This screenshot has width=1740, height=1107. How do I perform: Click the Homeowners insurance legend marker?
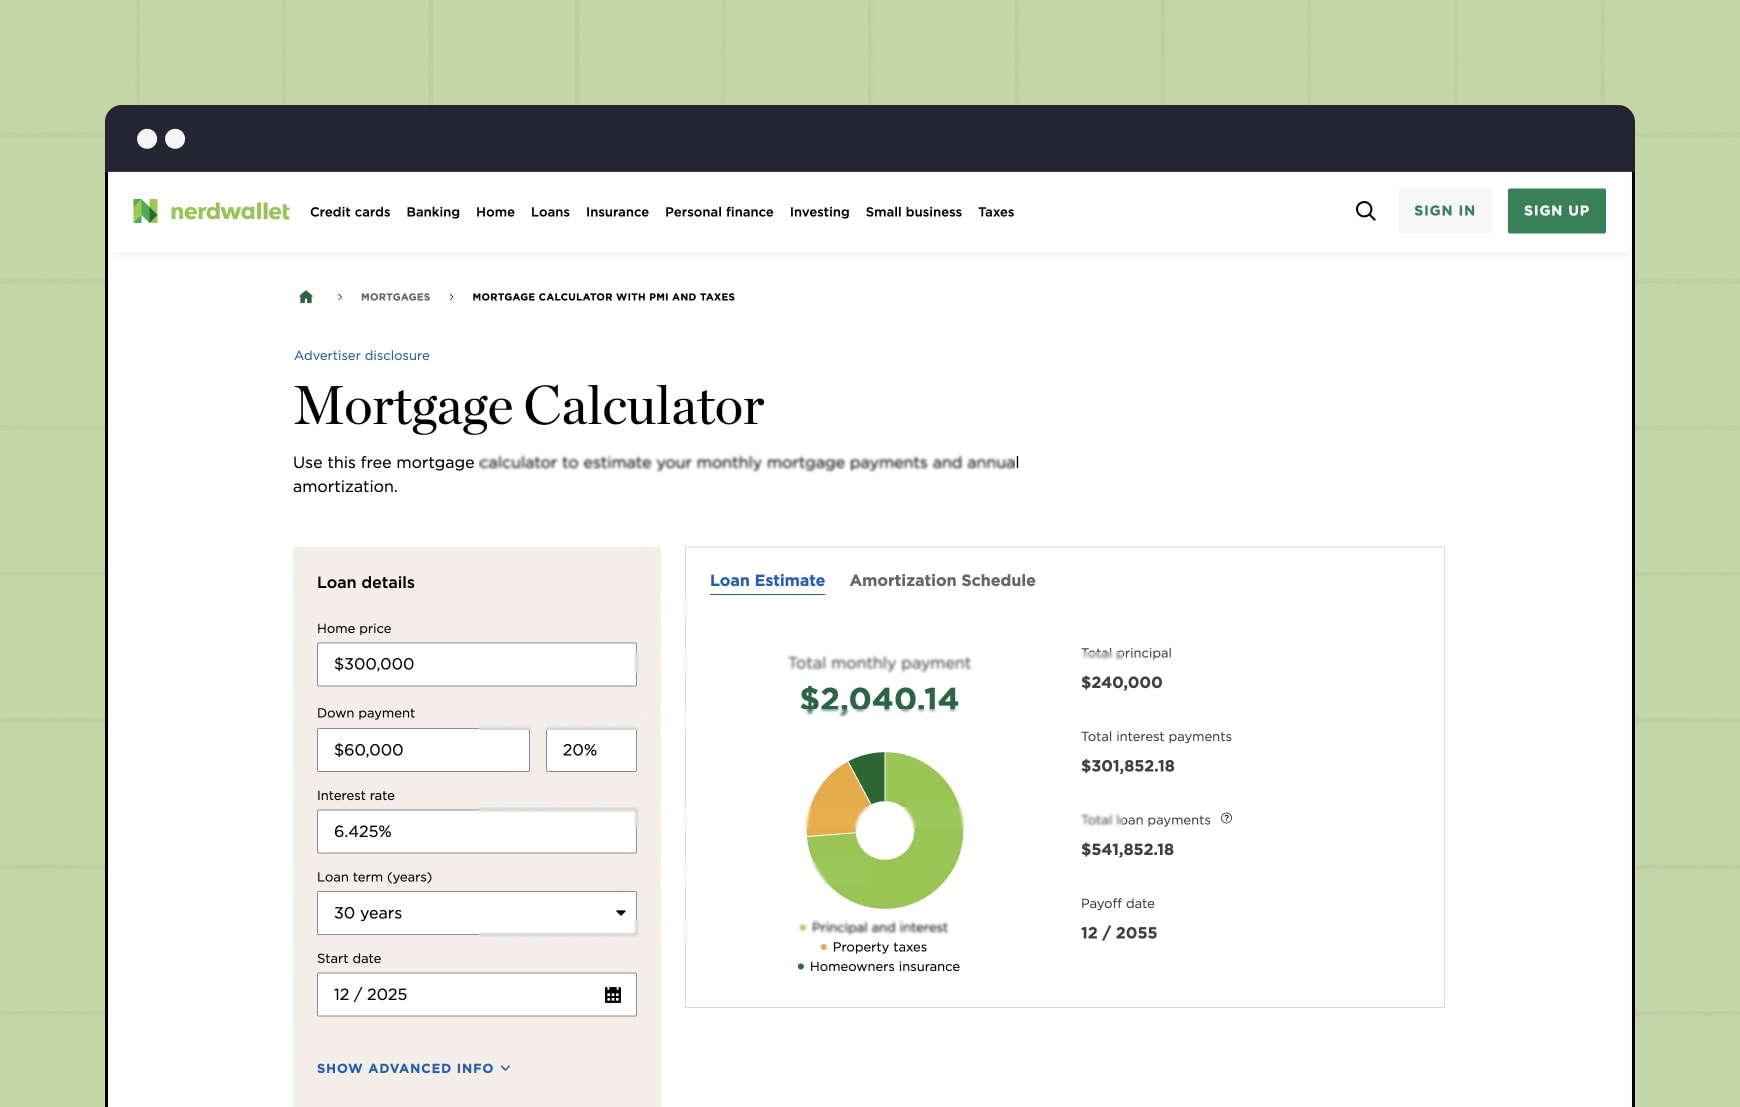(x=799, y=966)
